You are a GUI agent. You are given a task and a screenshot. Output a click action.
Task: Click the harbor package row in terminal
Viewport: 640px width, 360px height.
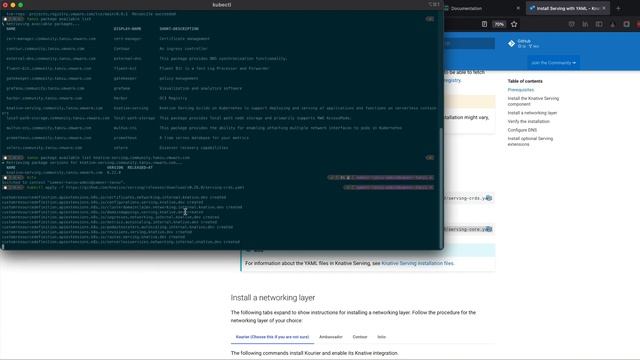97,98
